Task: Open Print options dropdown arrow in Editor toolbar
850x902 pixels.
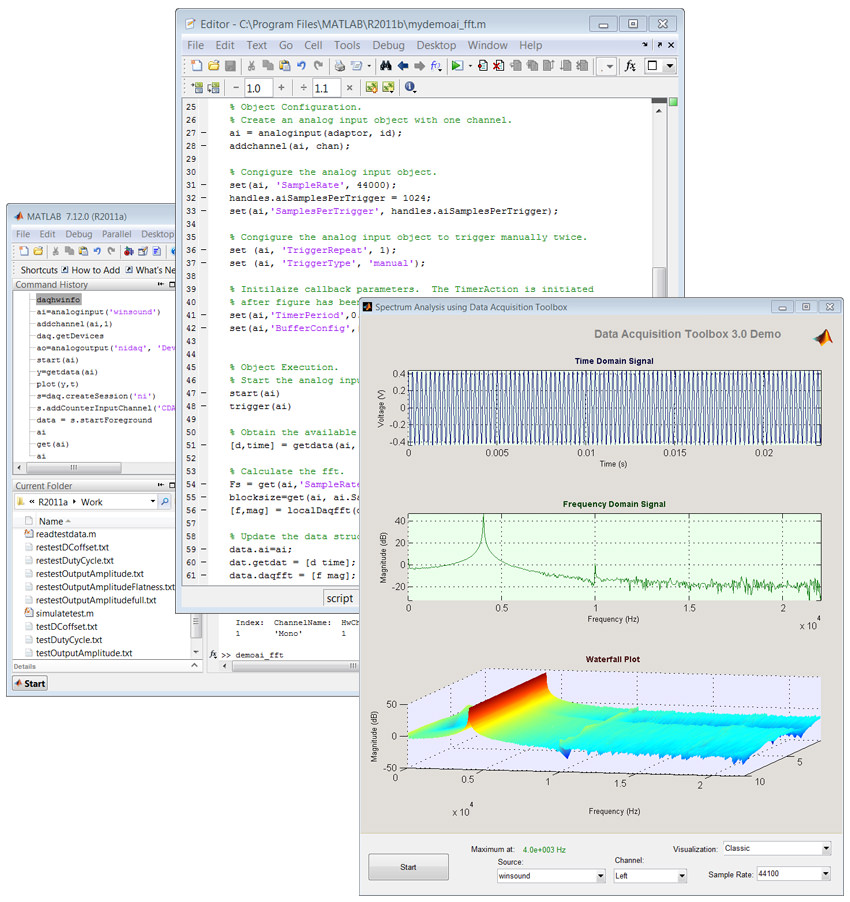Action: [369, 66]
